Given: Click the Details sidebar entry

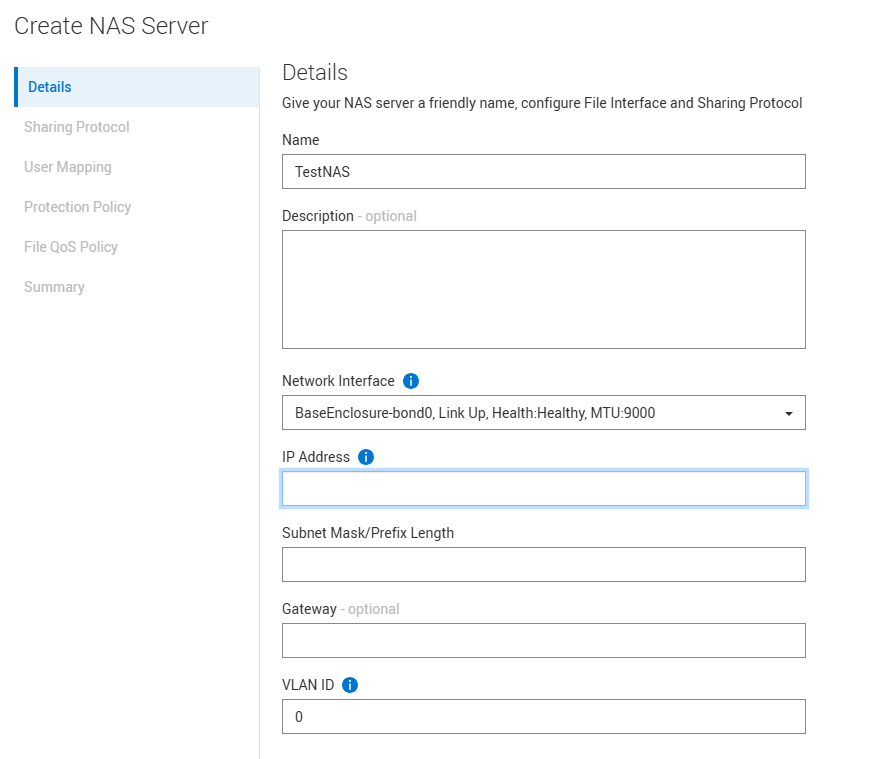Looking at the screenshot, I should [49, 87].
